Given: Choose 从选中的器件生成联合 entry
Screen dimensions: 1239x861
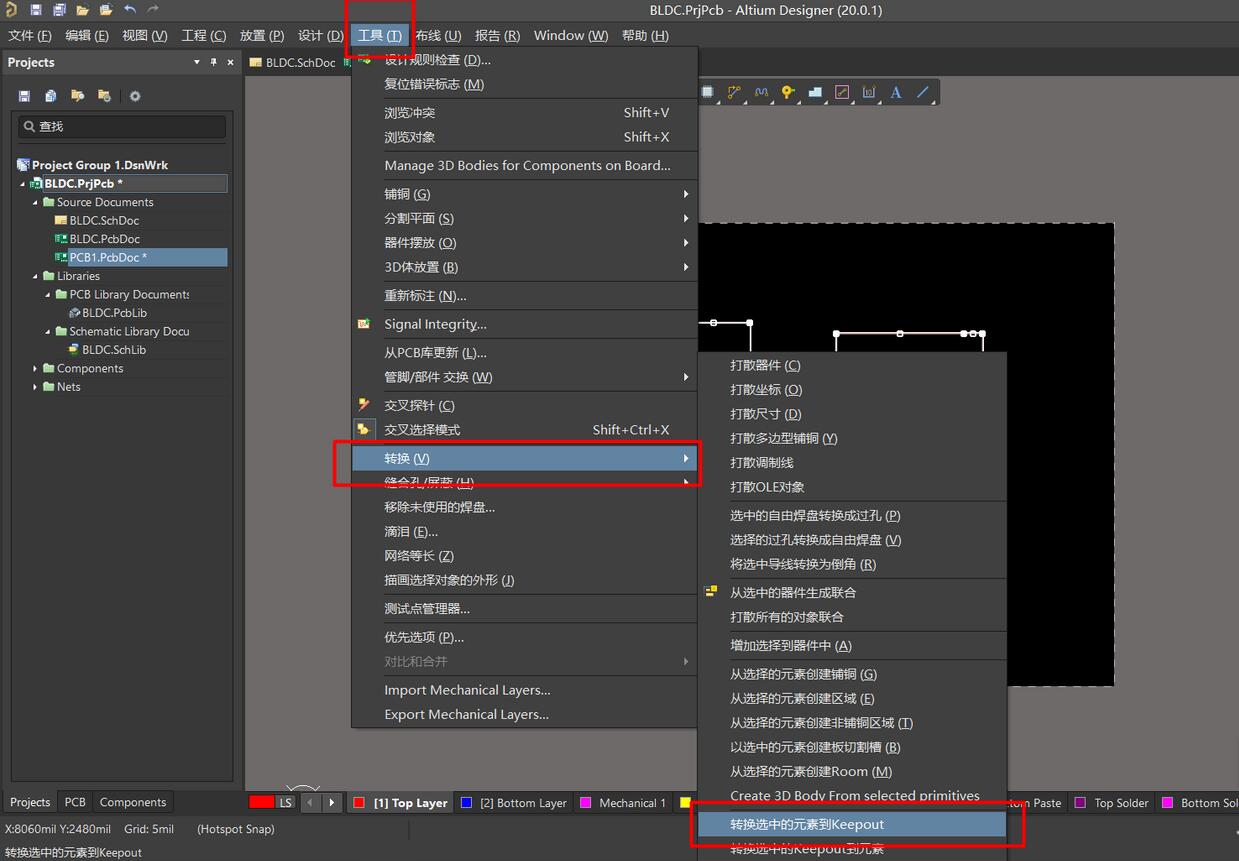Looking at the screenshot, I should 852,592.
